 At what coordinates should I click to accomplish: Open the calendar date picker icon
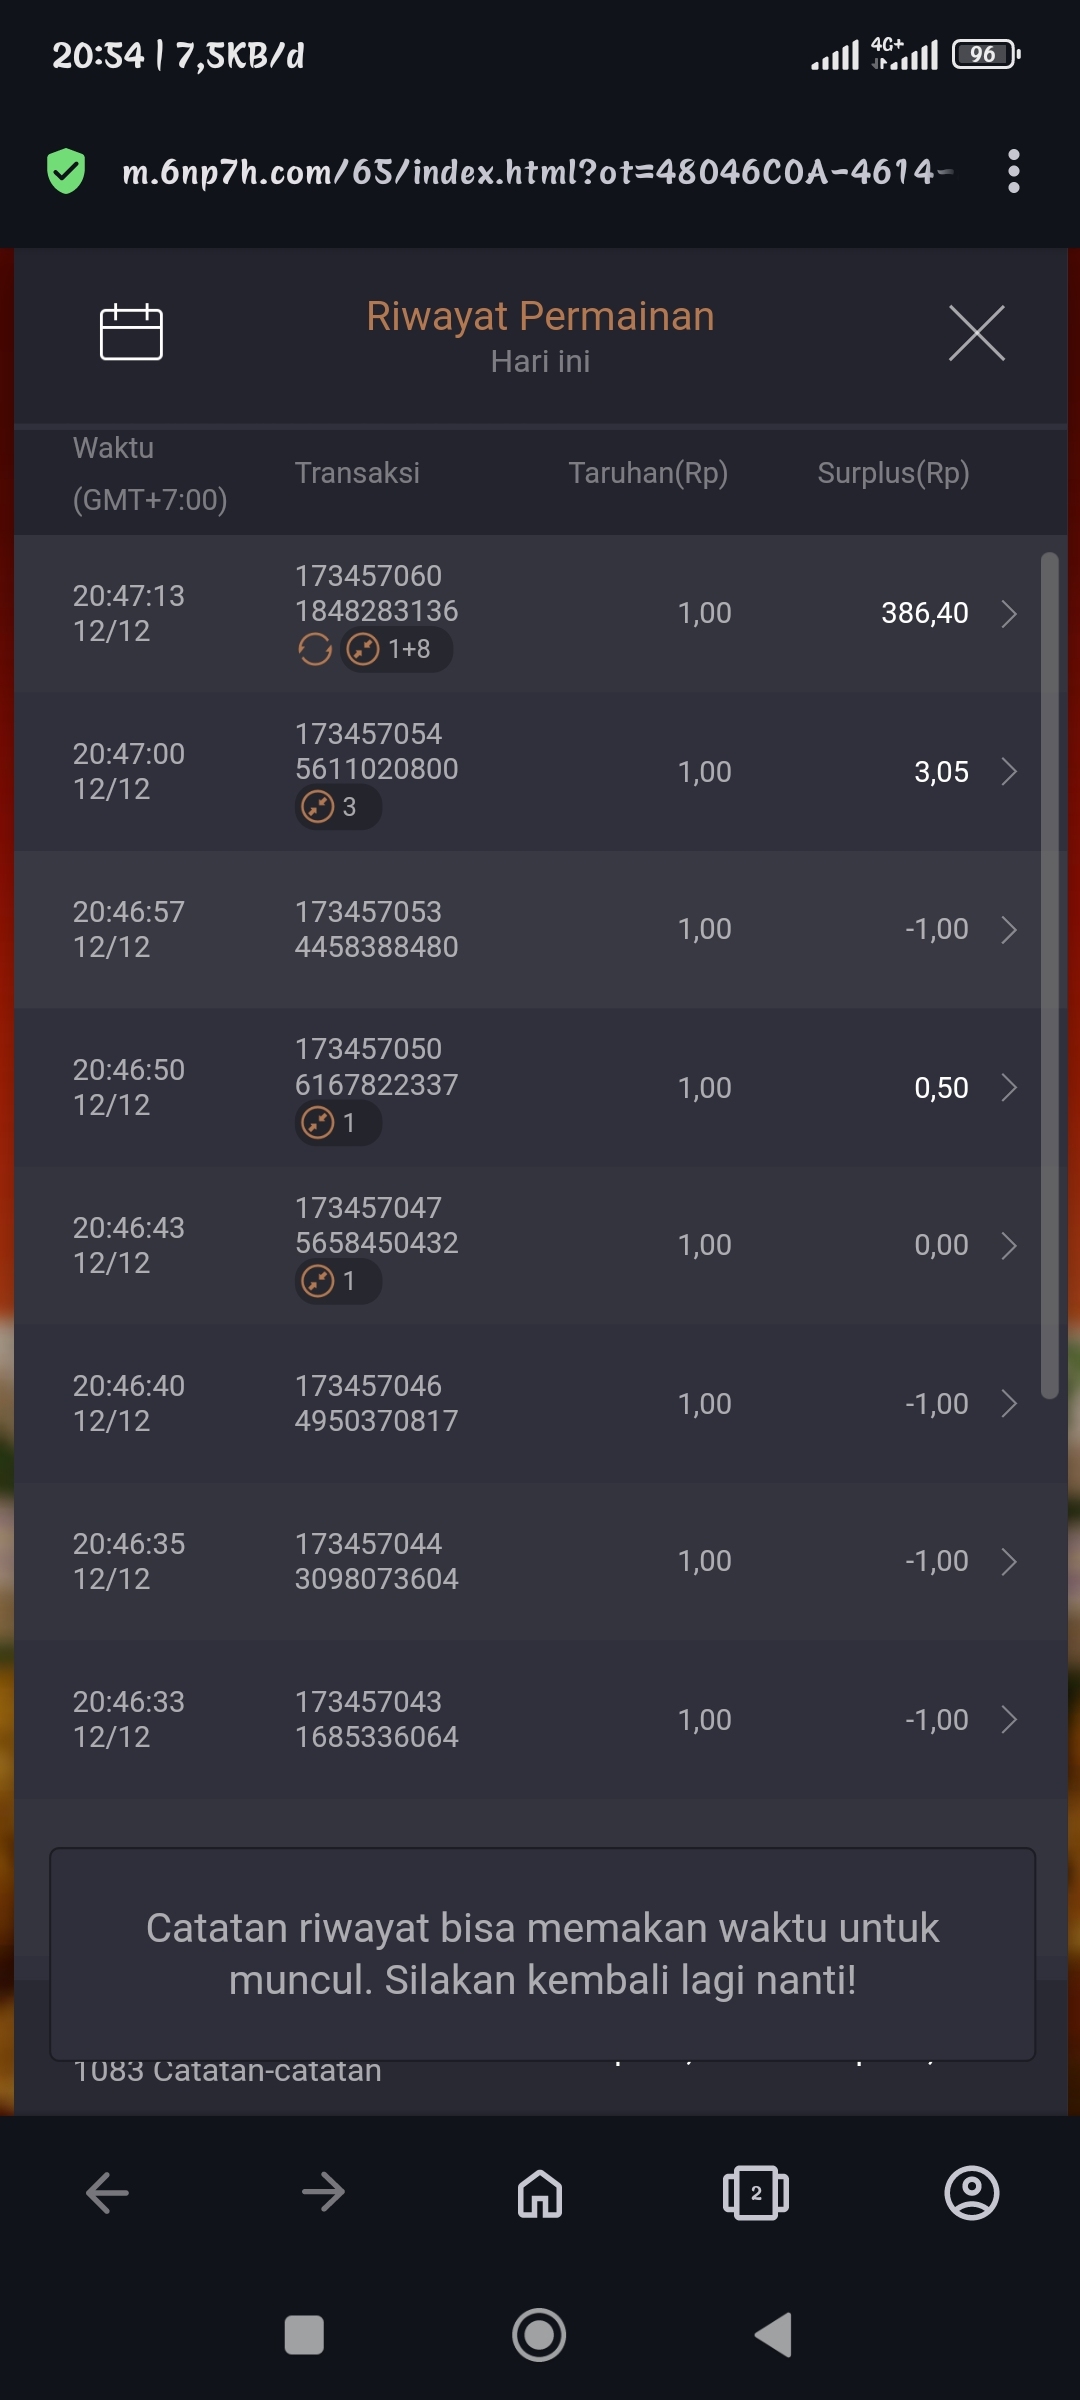tap(131, 331)
